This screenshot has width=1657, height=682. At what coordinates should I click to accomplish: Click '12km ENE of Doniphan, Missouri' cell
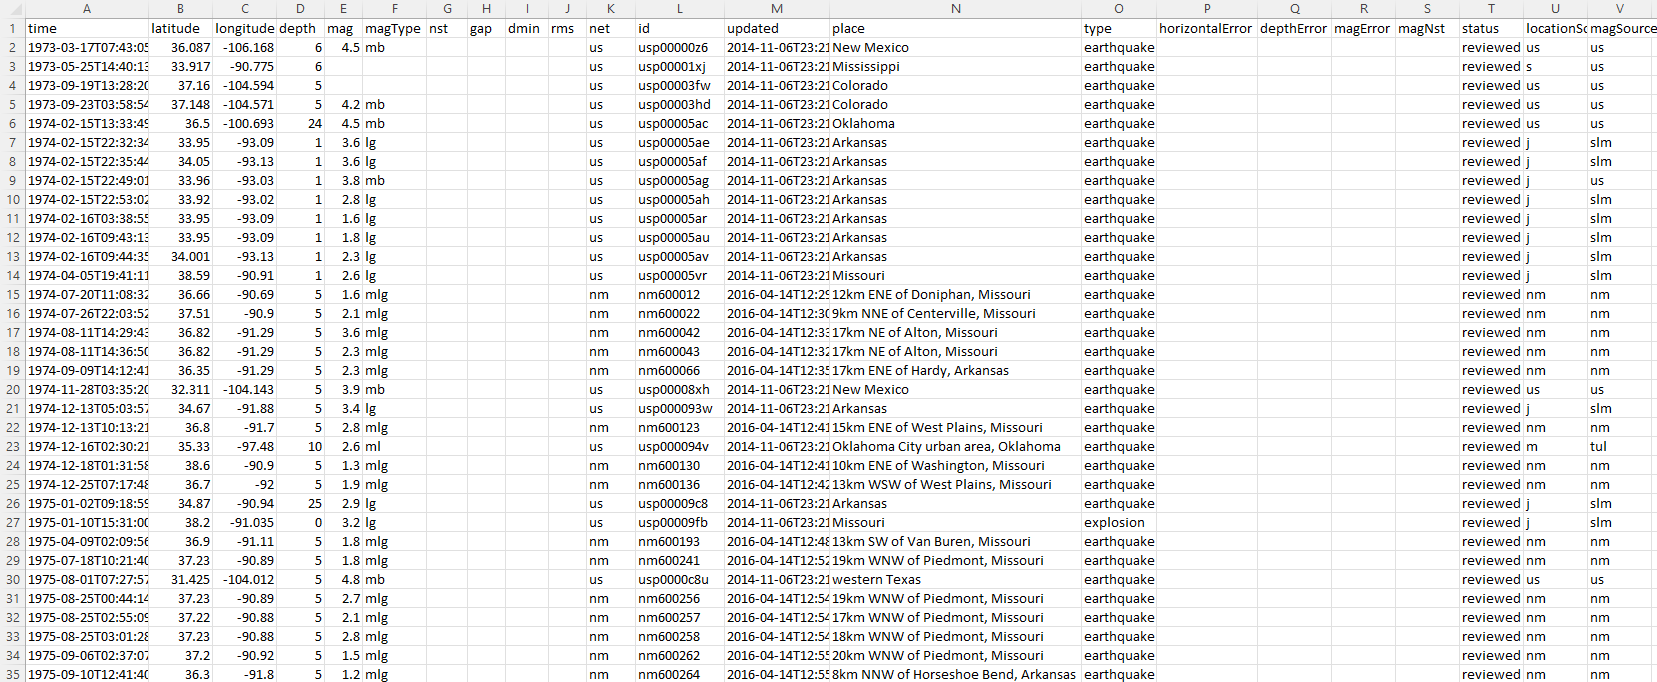955,295
